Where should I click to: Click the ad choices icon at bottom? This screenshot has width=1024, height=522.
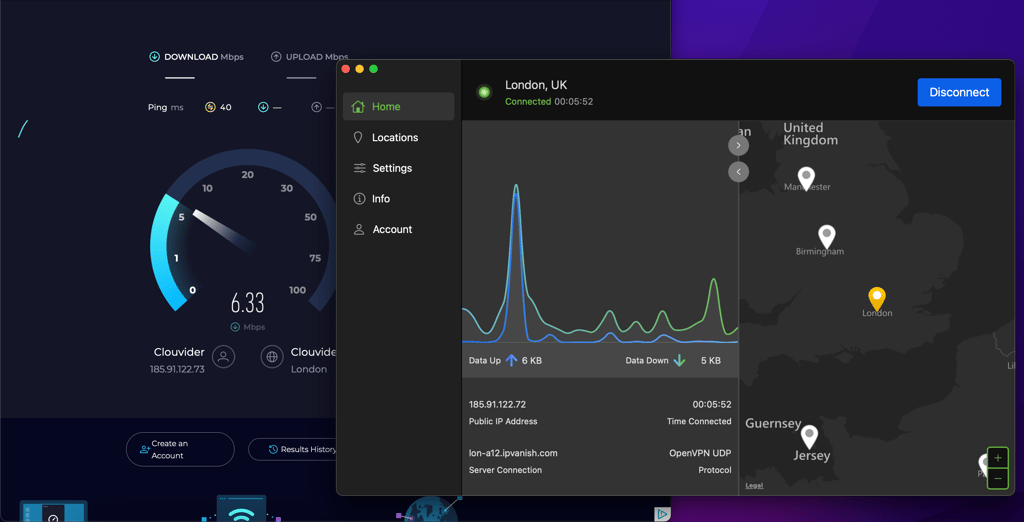pos(662,515)
